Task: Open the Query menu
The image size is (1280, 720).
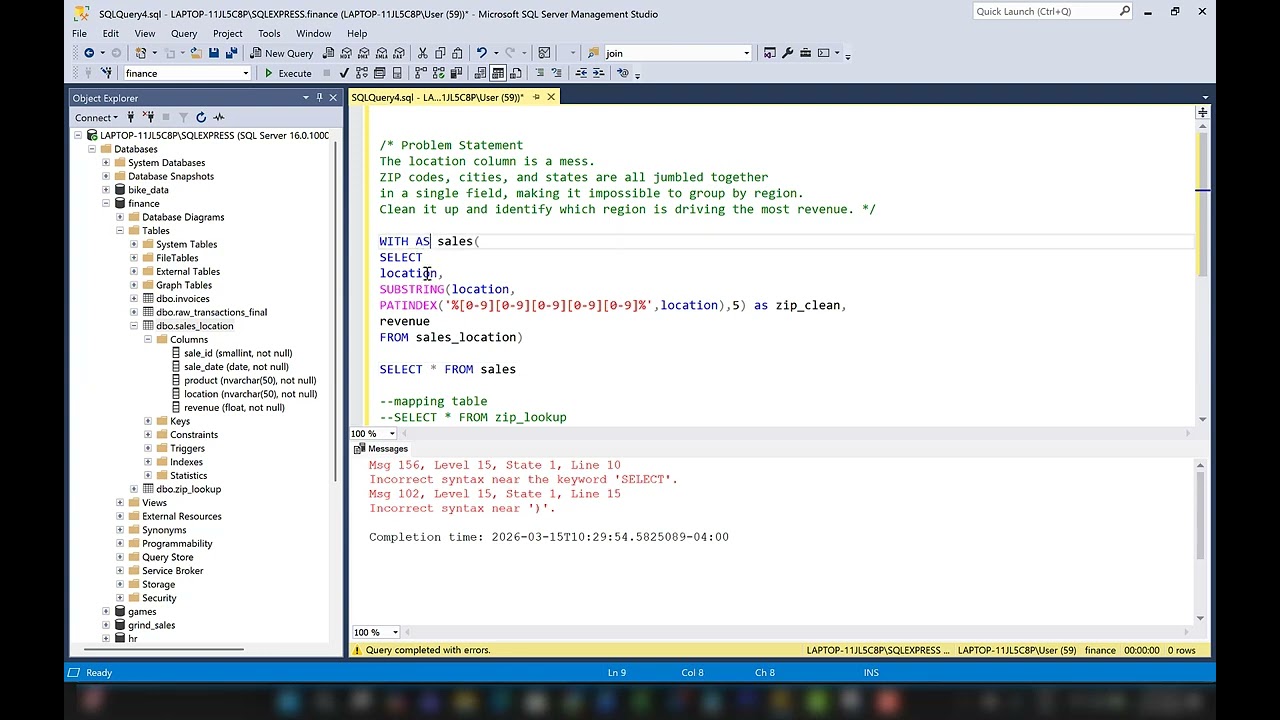Action: (184, 33)
